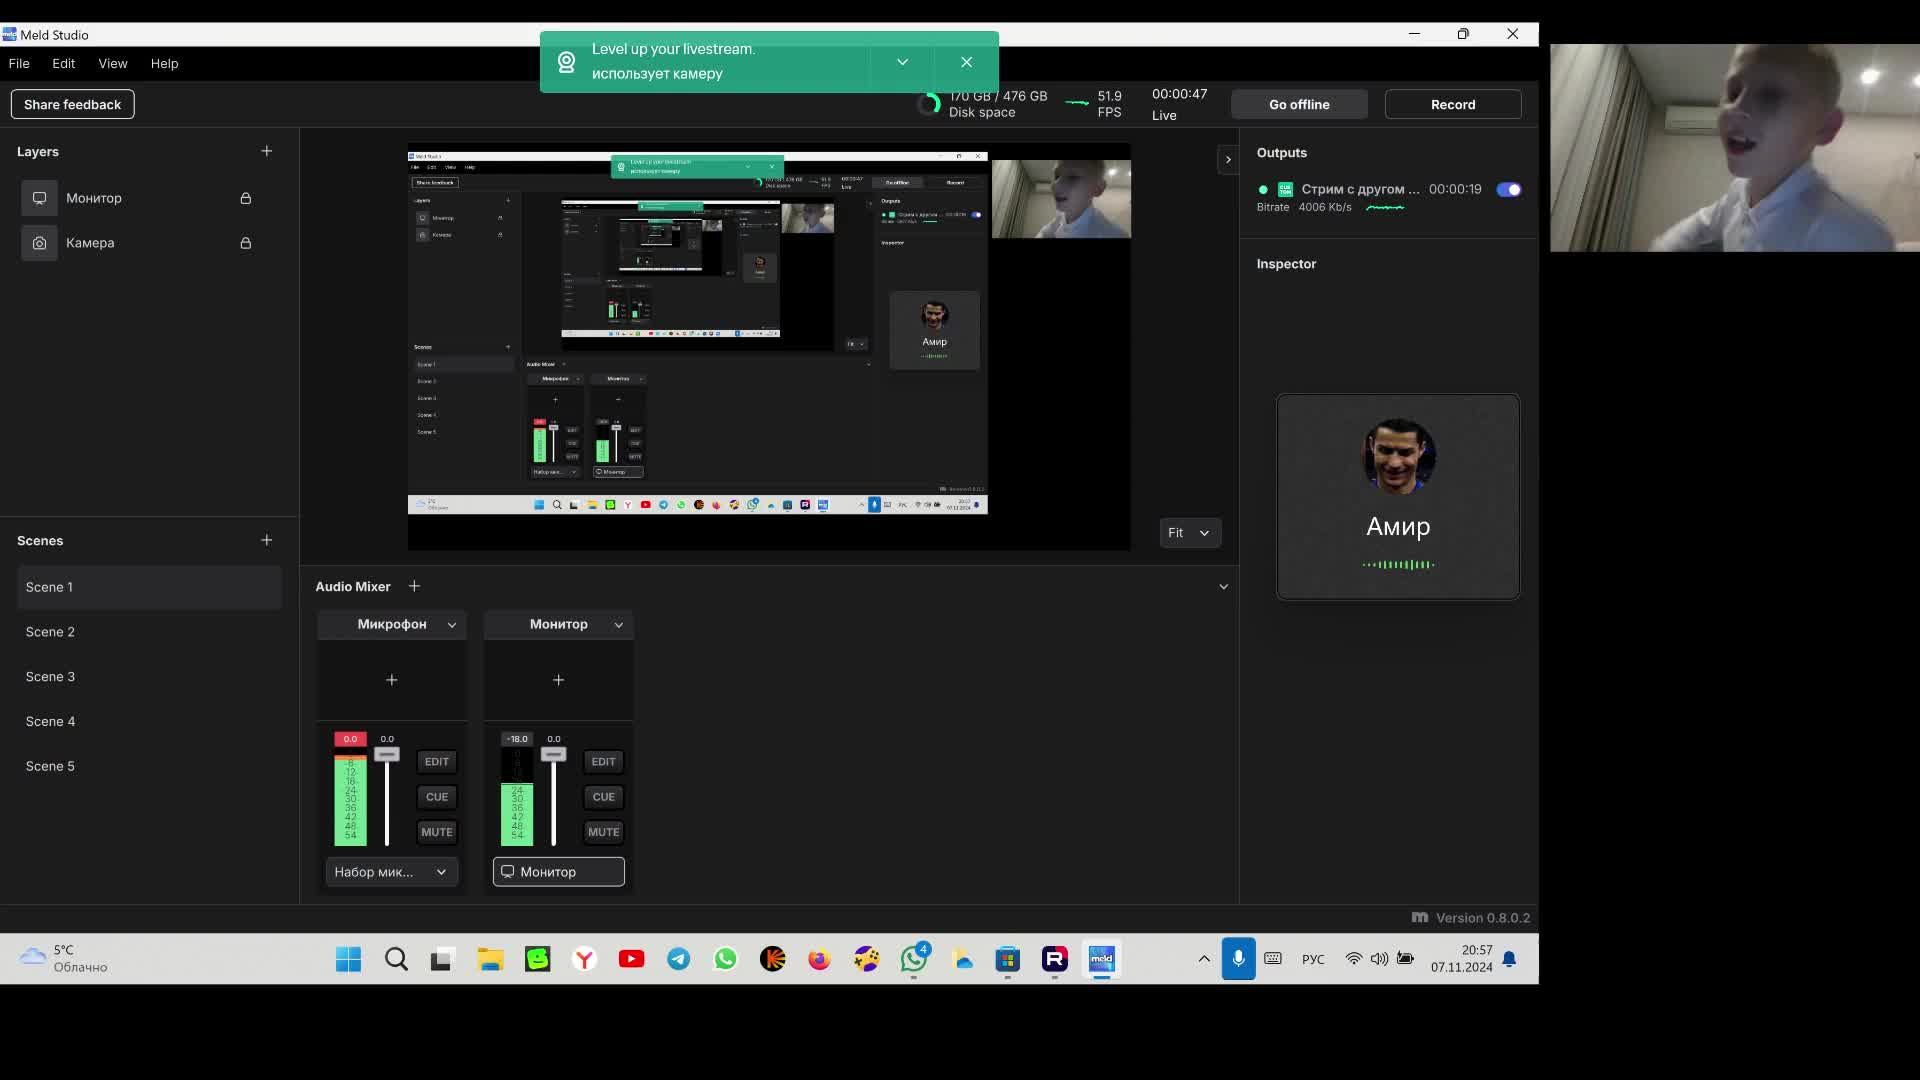Toggle lock on Камера layer
The image size is (1920, 1080).
click(245, 243)
